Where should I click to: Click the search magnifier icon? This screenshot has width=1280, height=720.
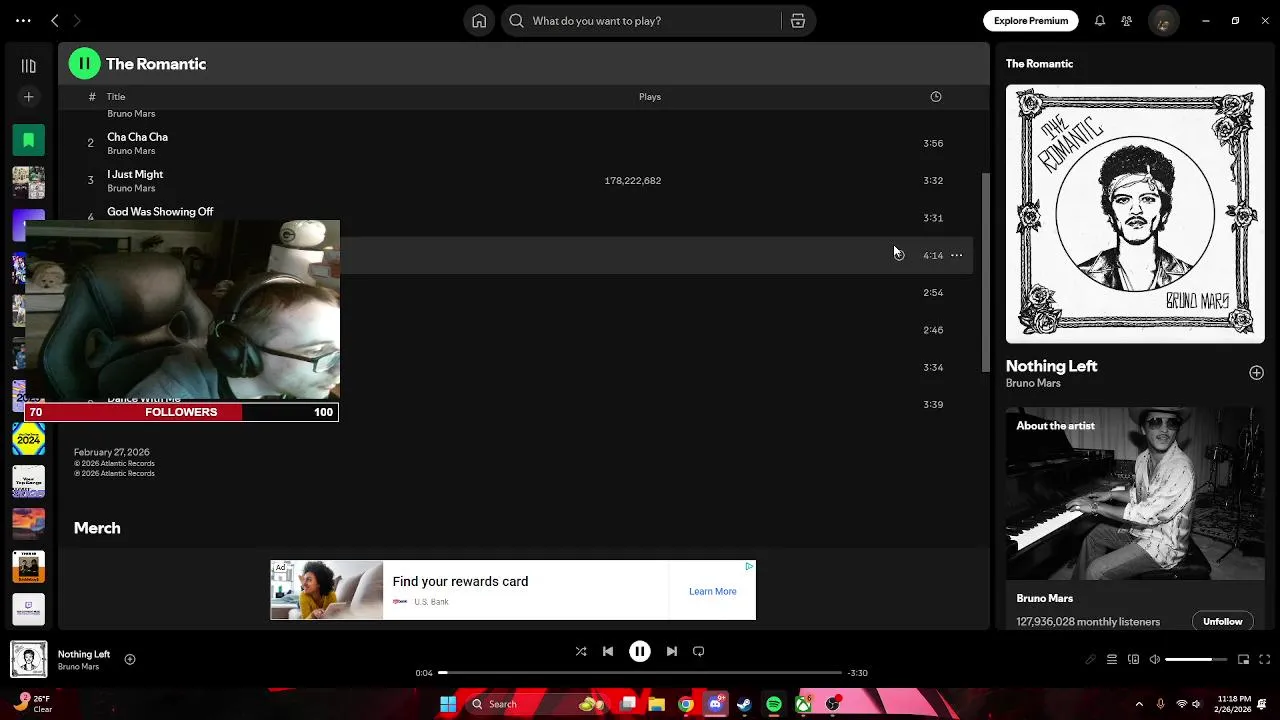click(x=516, y=20)
